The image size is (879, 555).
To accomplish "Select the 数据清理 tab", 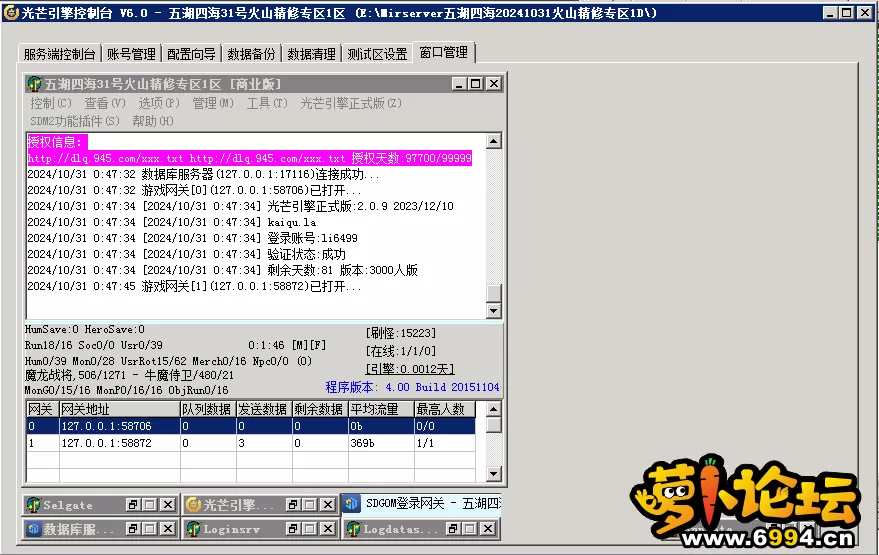I will pos(311,54).
